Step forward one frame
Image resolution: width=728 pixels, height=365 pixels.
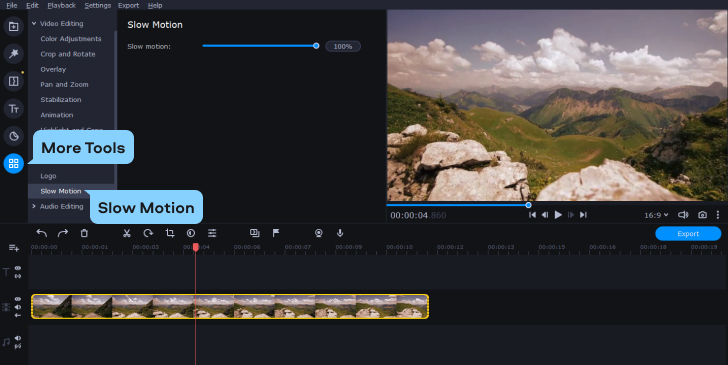point(571,215)
